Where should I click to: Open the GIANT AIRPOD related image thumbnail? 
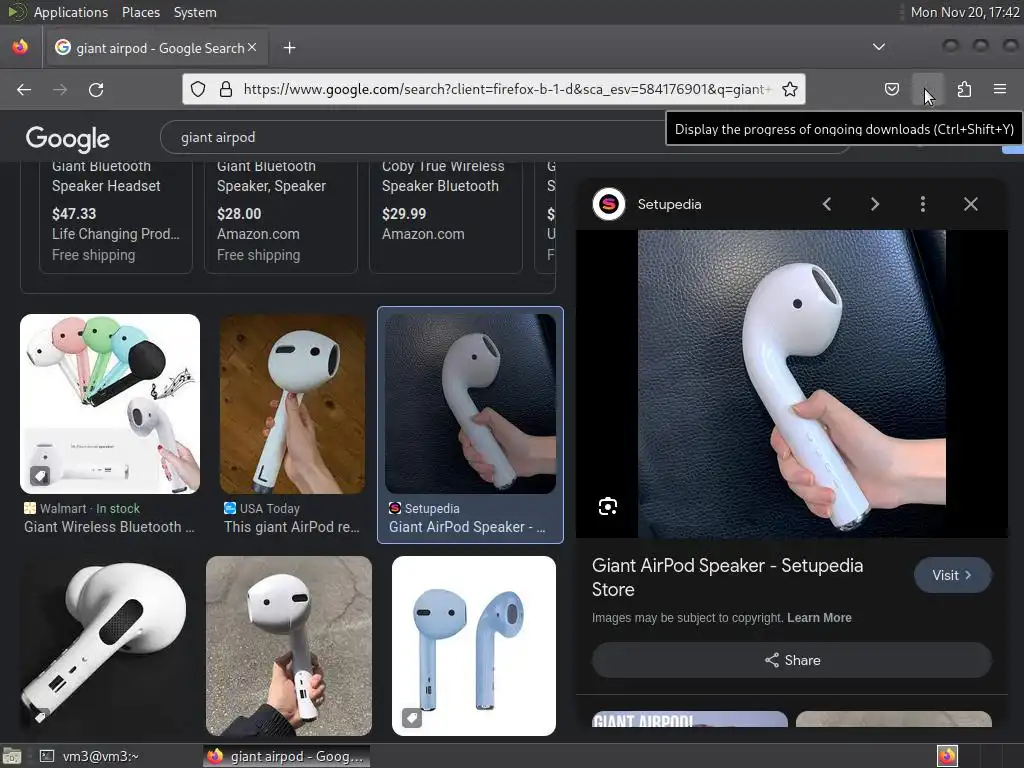[690, 719]
